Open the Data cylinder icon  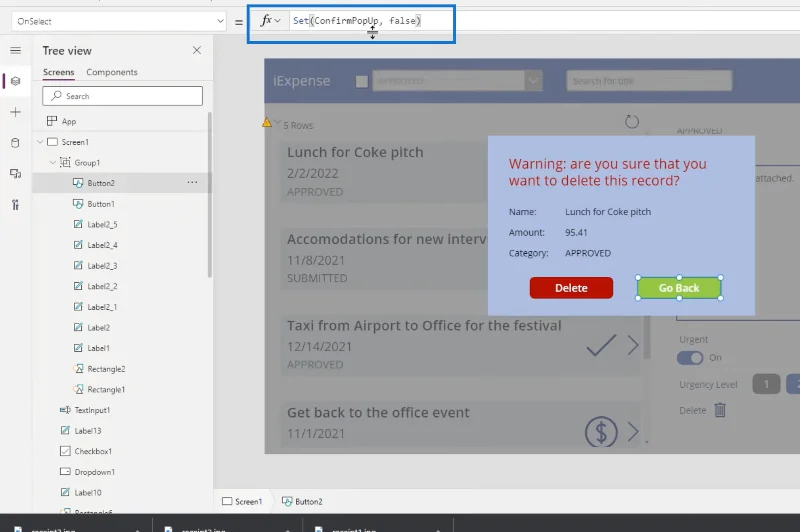pyautogui.click(x=15, y=143)
